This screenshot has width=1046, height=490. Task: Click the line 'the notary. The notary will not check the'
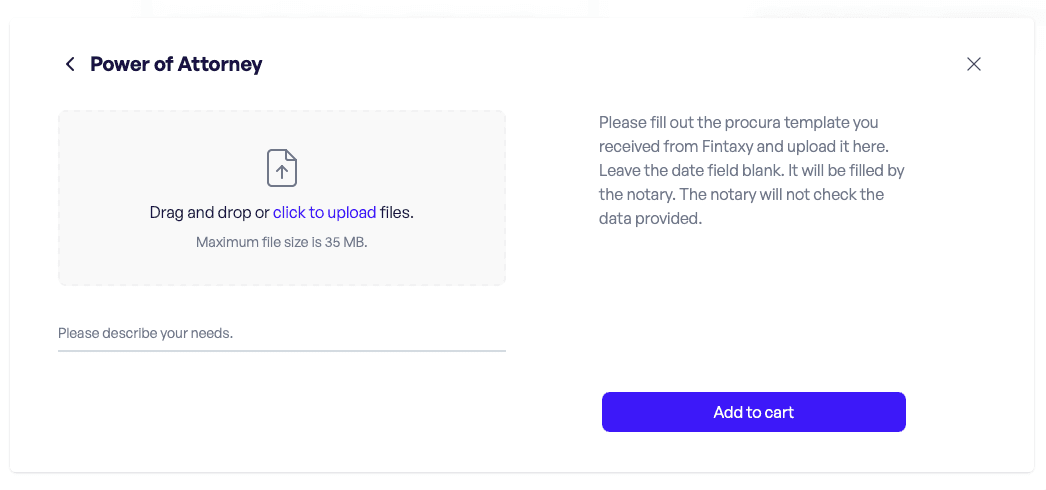click(741, 194)
